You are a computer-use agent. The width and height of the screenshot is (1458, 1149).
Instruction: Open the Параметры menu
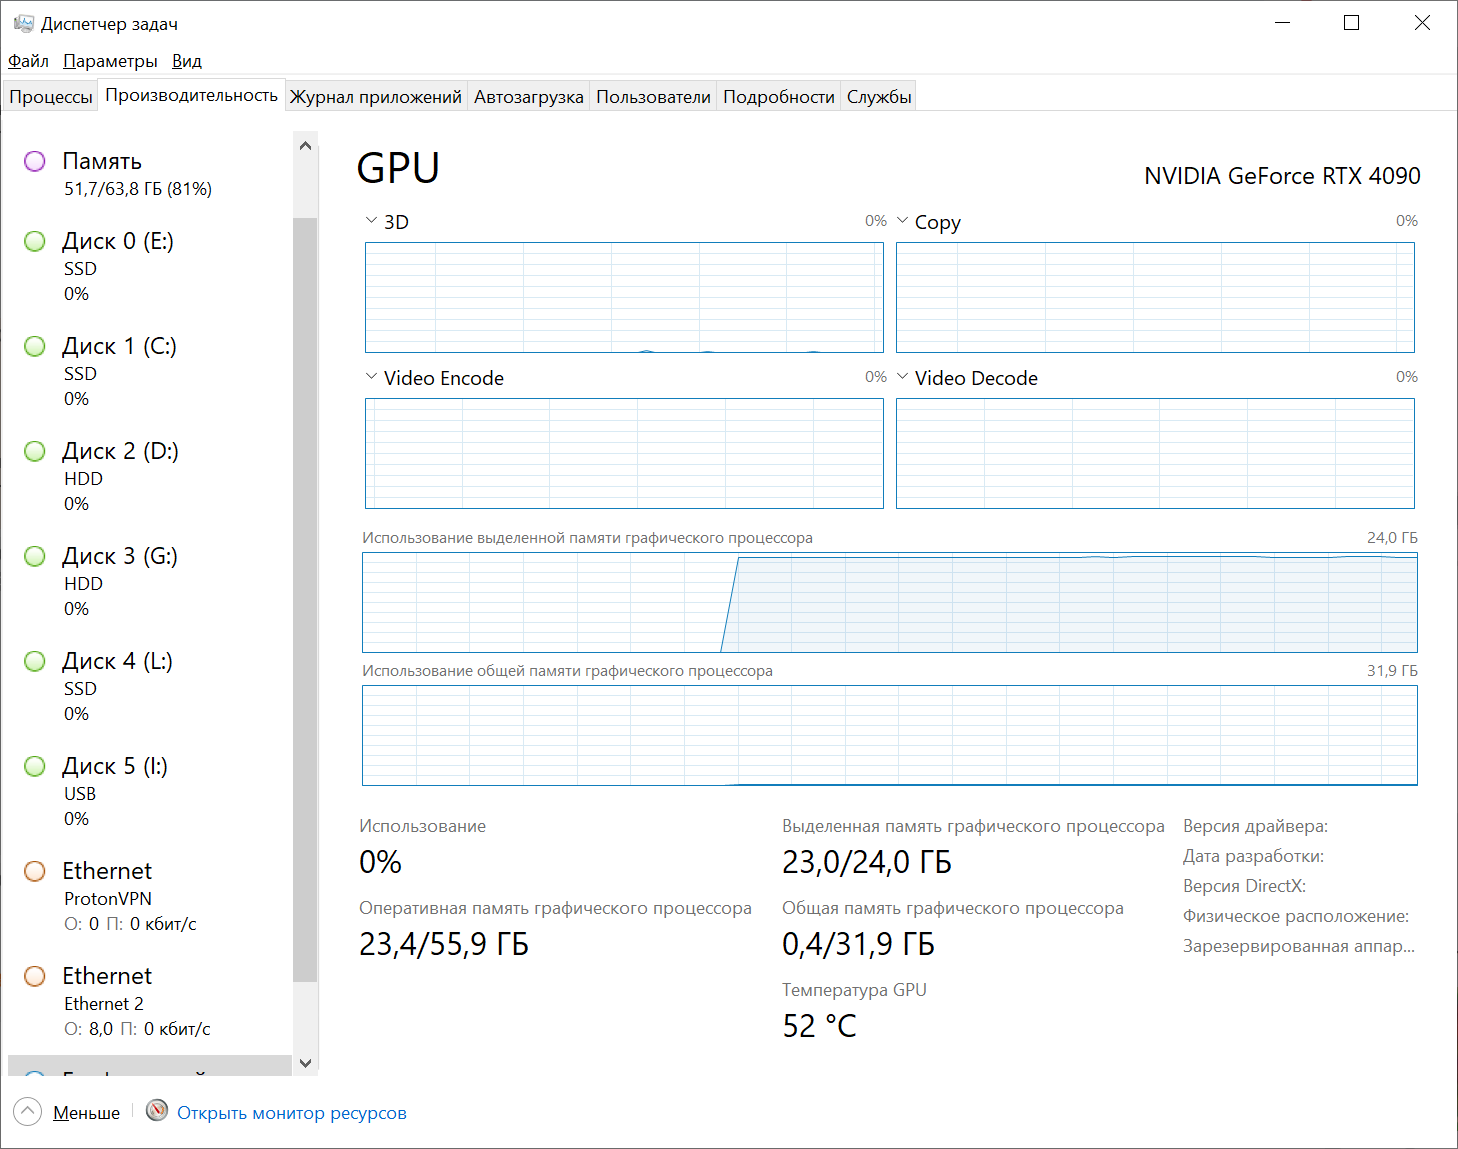110,61
